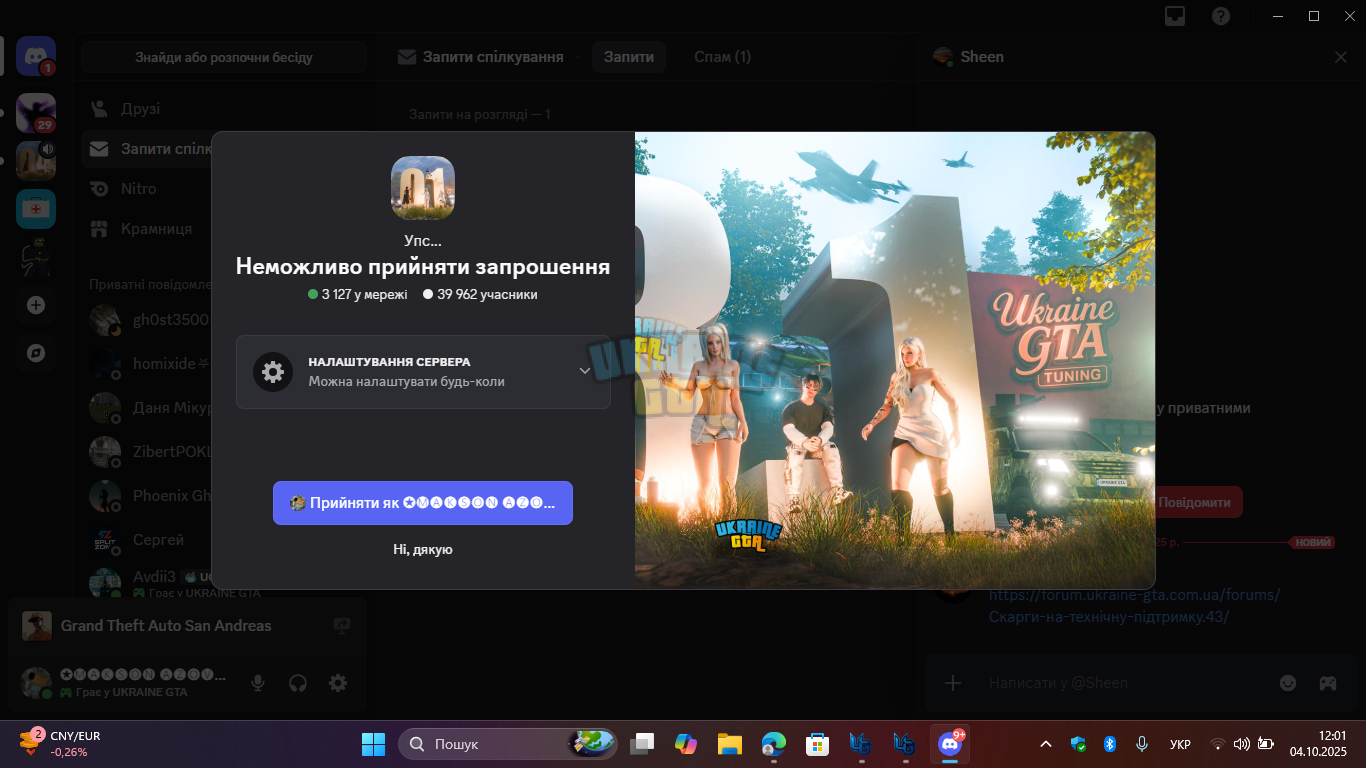Open server discovery compass icon

(x=36, y=353)
